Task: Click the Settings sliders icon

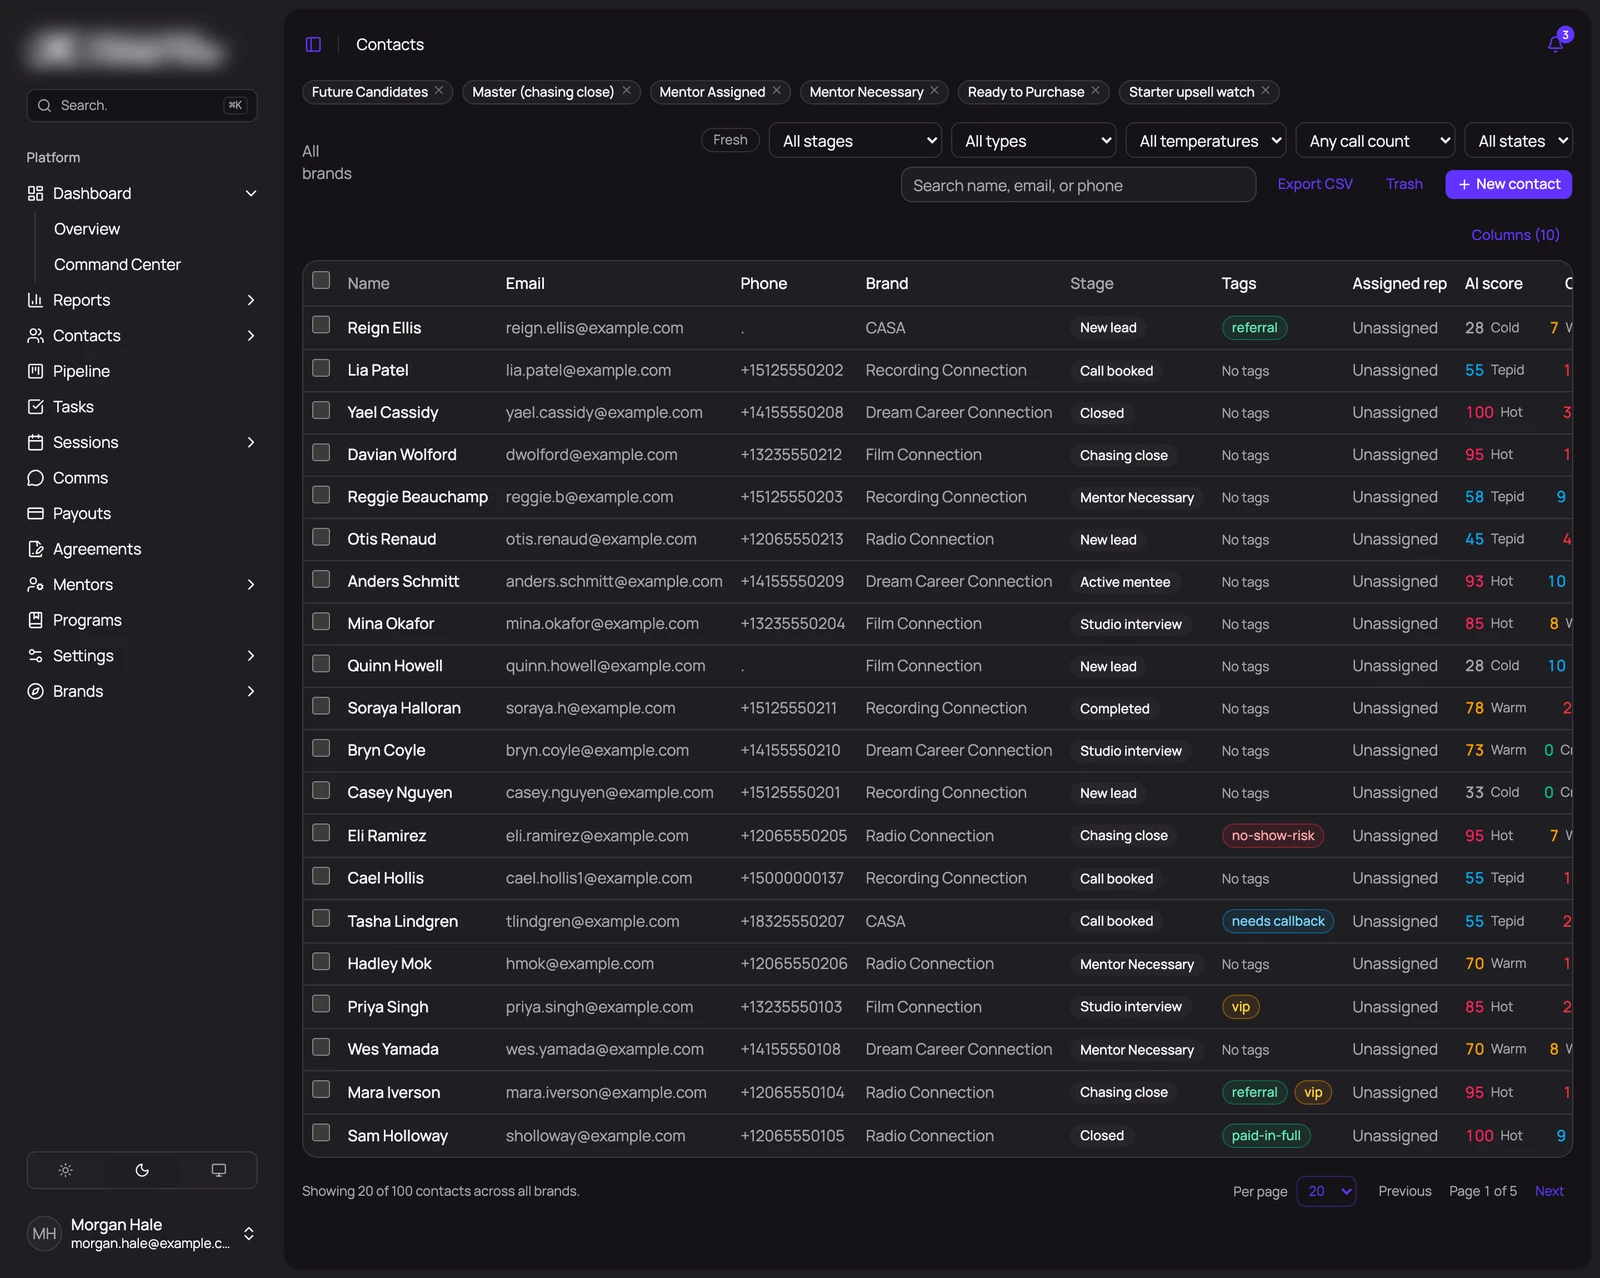Action: 36,656
